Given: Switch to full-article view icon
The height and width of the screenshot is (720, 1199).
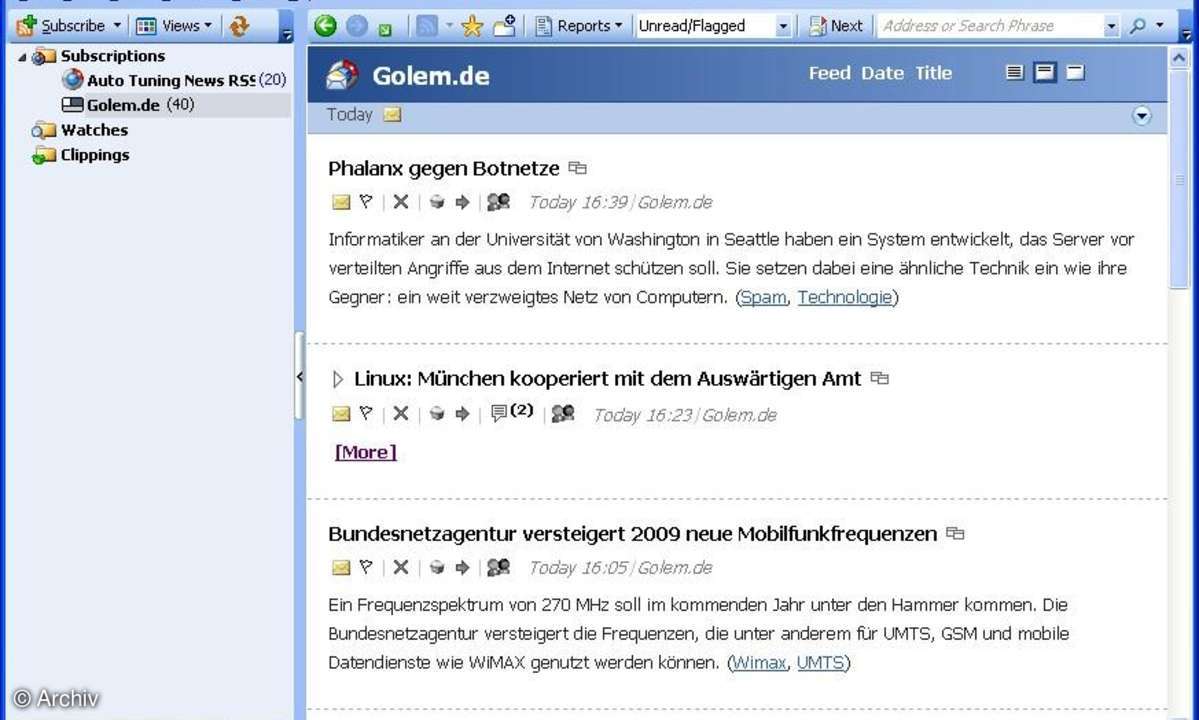Looking at the screenshot, I should point(1075,73).
